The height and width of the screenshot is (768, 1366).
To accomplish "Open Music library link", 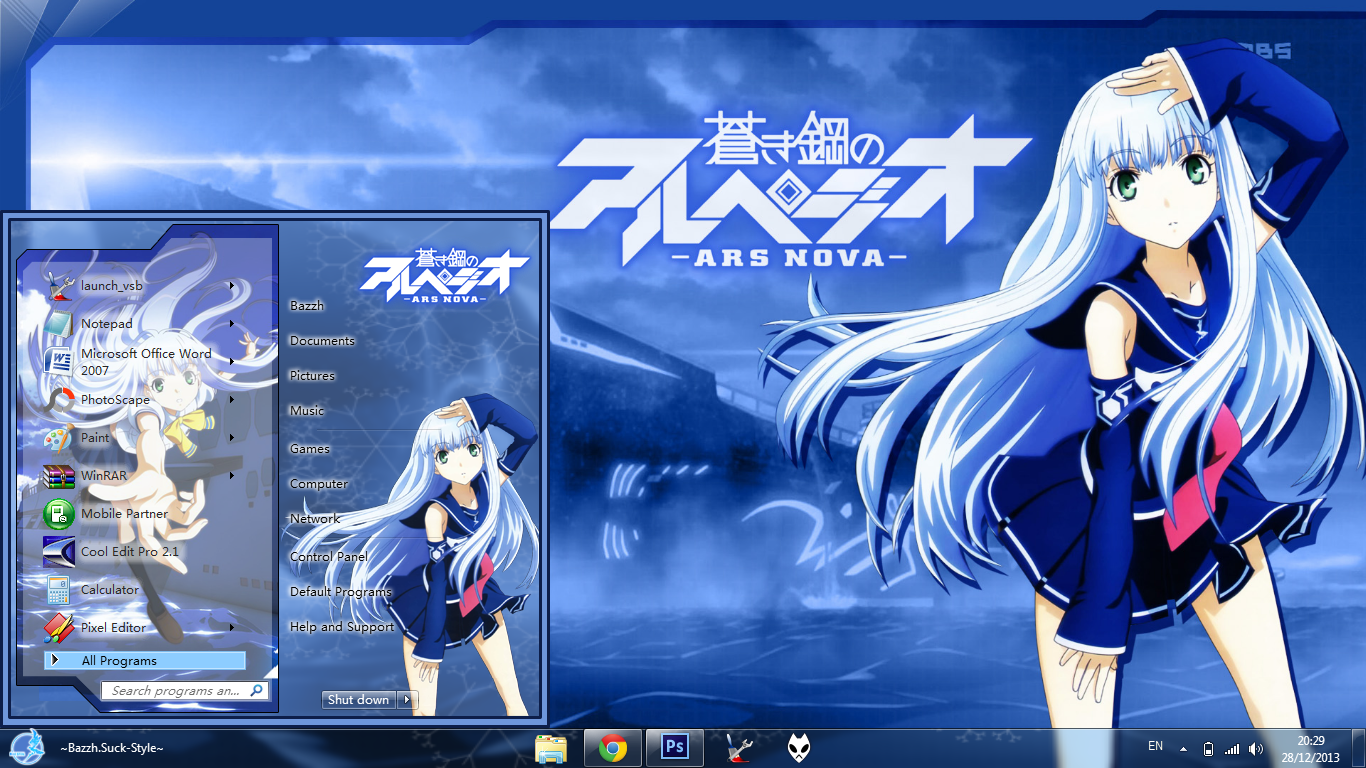I will [307, 411].
